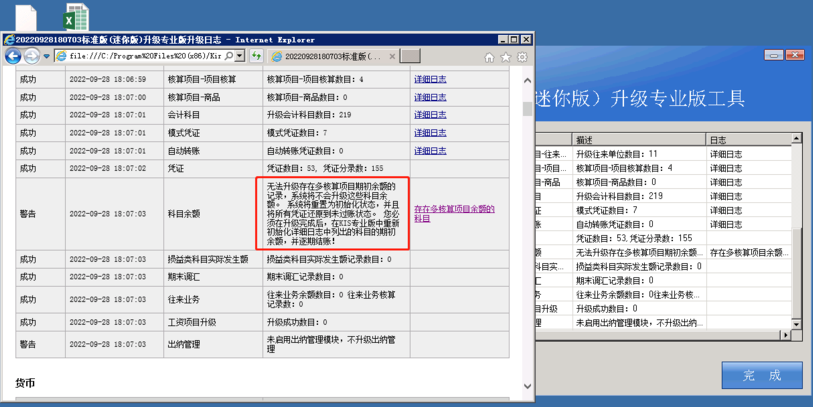Open 详细日志 link for 自动转账 row

click(x=430, y=151)
